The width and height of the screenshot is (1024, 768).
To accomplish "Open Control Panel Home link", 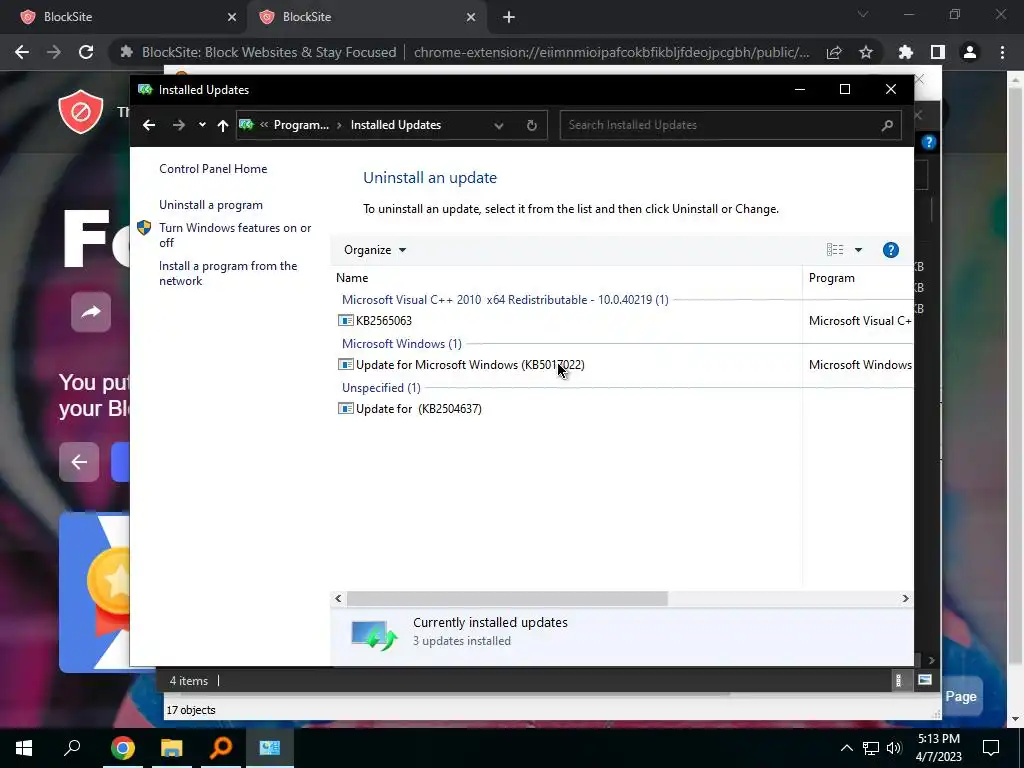I will point(213,168).
